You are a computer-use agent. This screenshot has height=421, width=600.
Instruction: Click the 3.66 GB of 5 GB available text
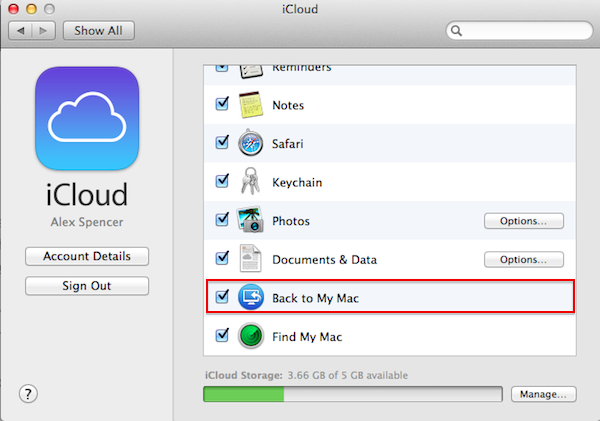coord(347,375)
